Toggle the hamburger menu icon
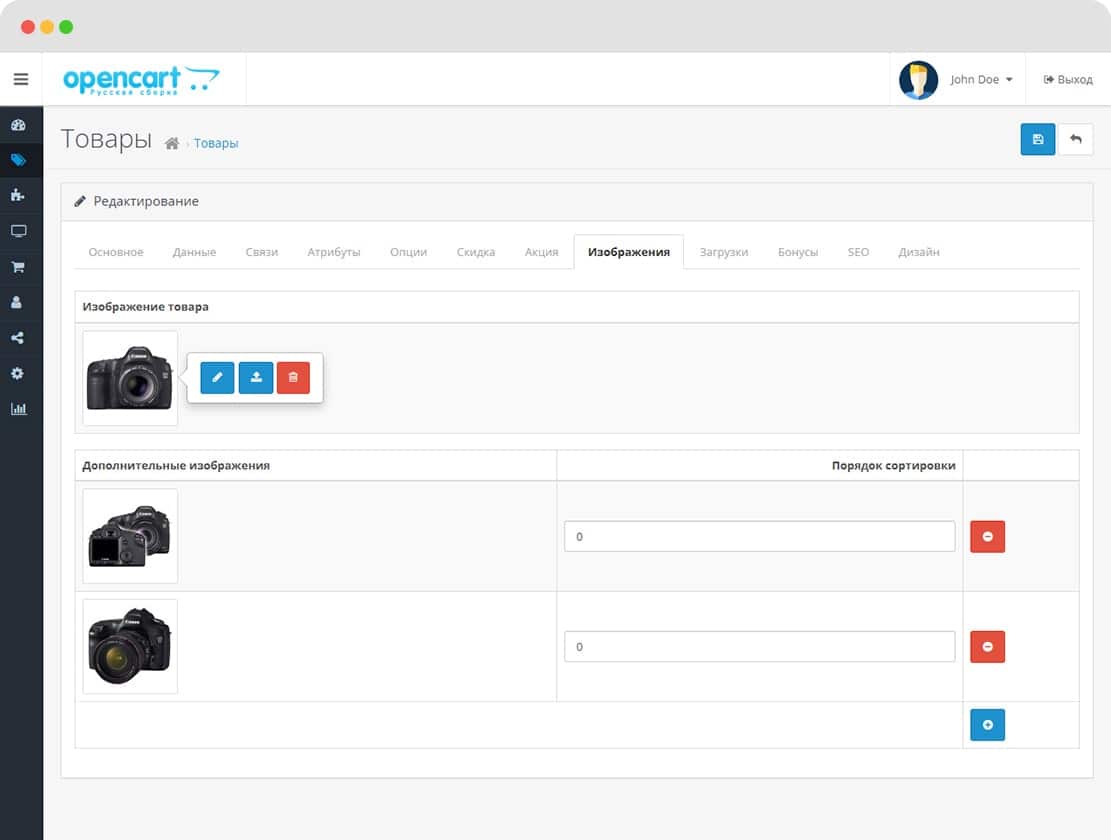The width and height of the screenshot is (1111, 840). pos(21,79)
